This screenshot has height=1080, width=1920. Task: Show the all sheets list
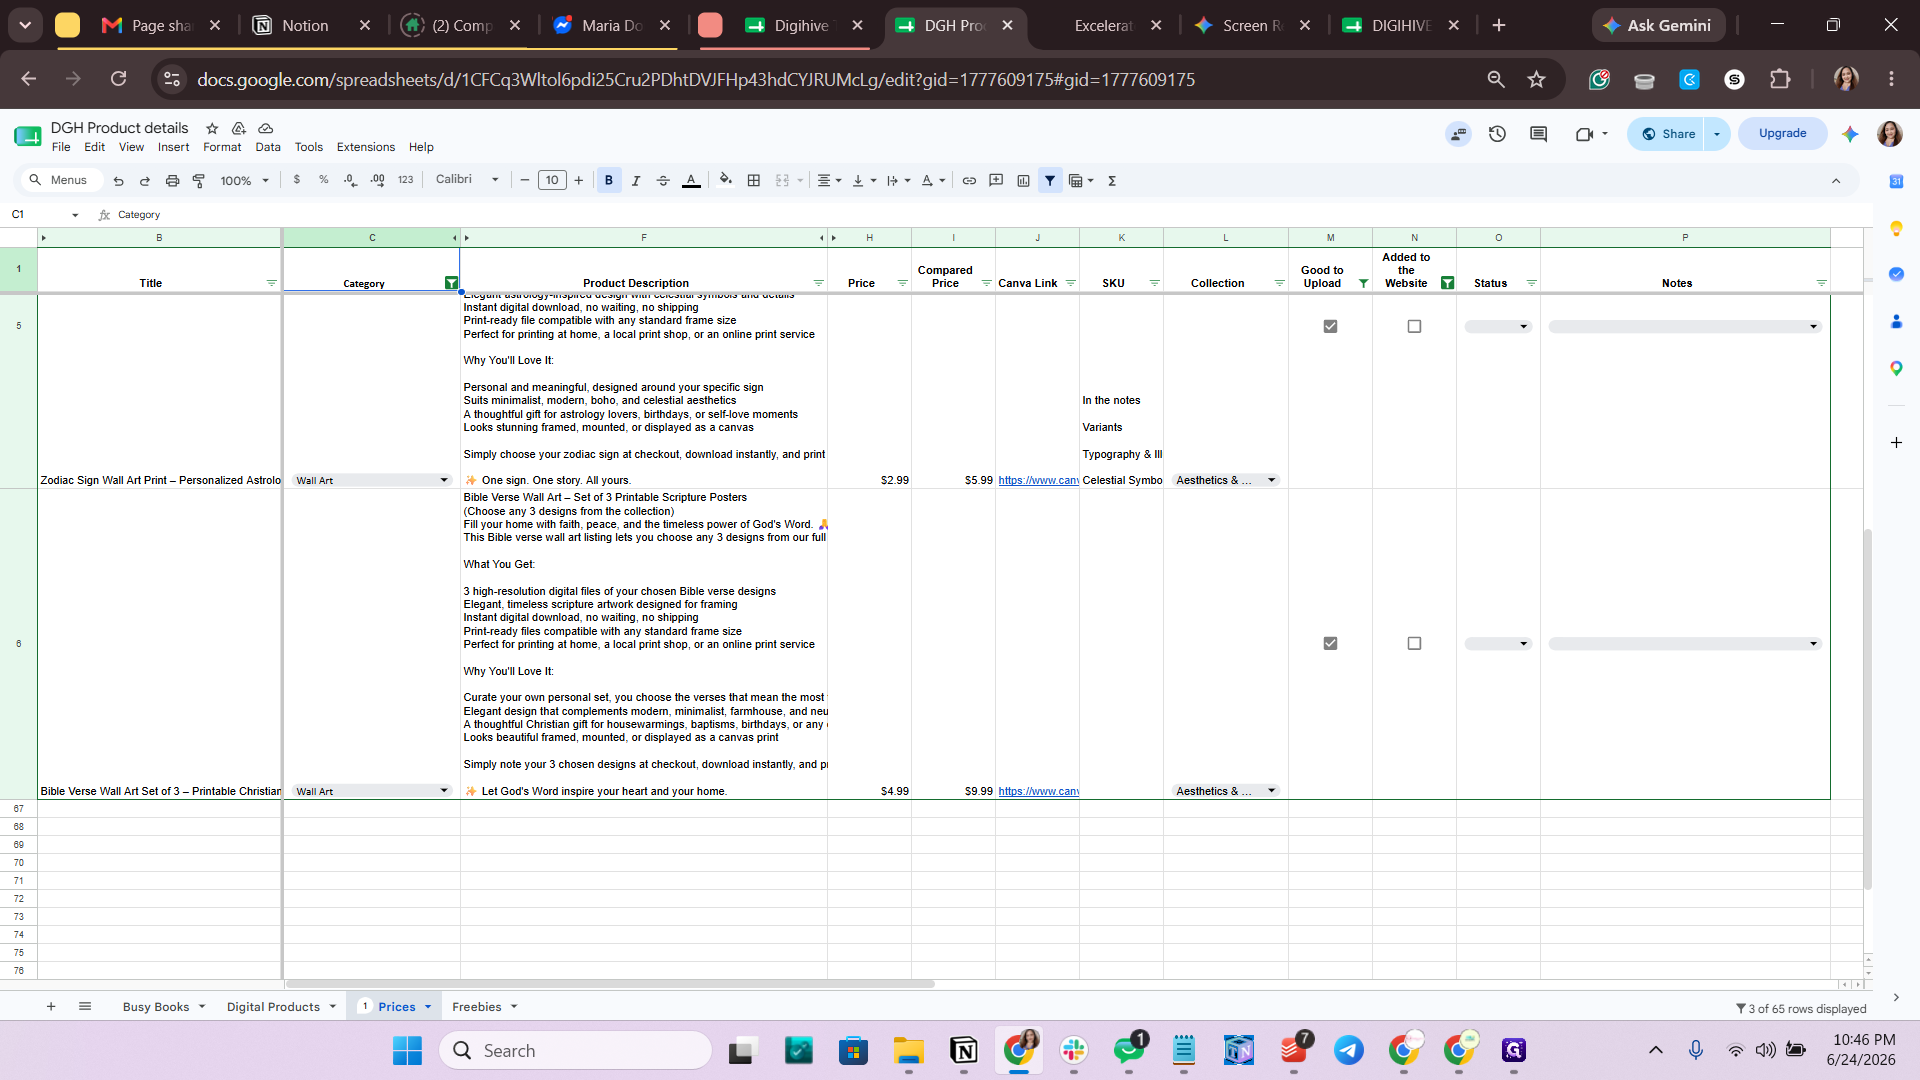[x=85, y=1006]
